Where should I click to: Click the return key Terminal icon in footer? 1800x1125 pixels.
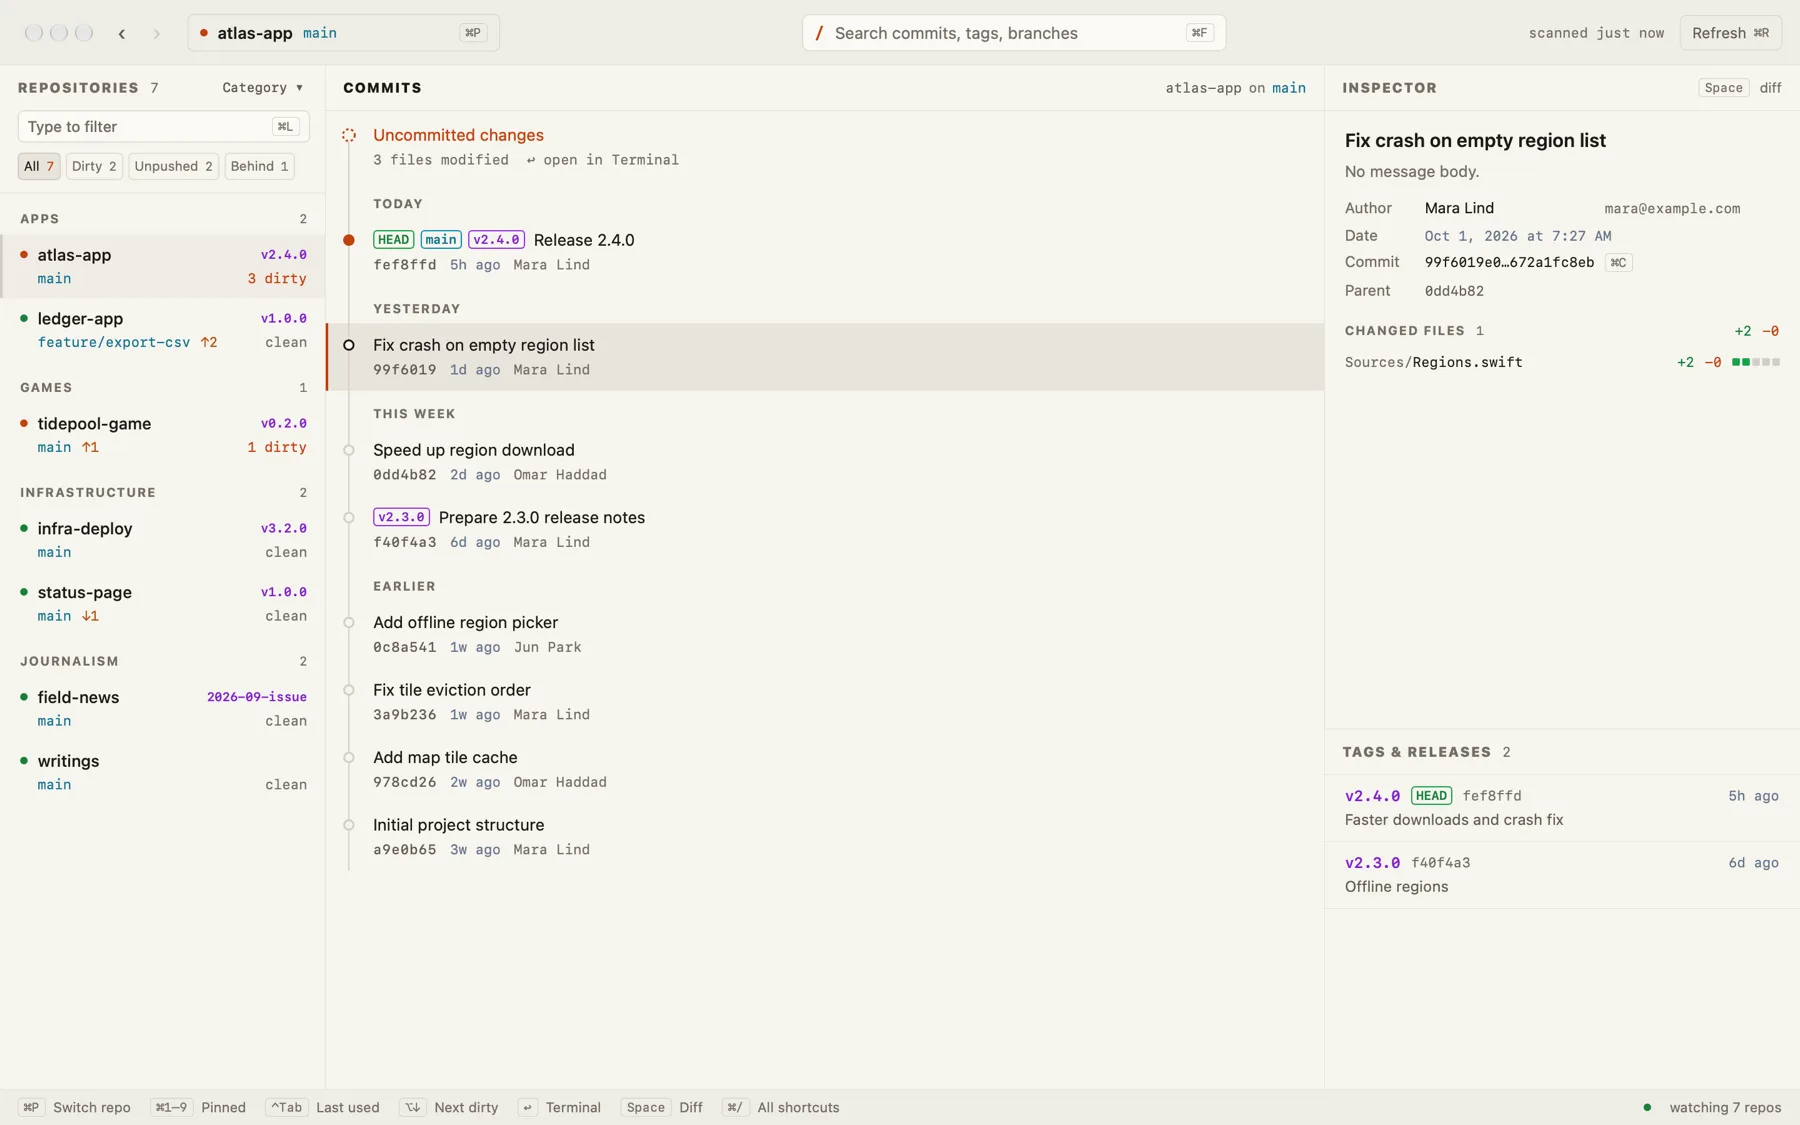click(528, 1107)
